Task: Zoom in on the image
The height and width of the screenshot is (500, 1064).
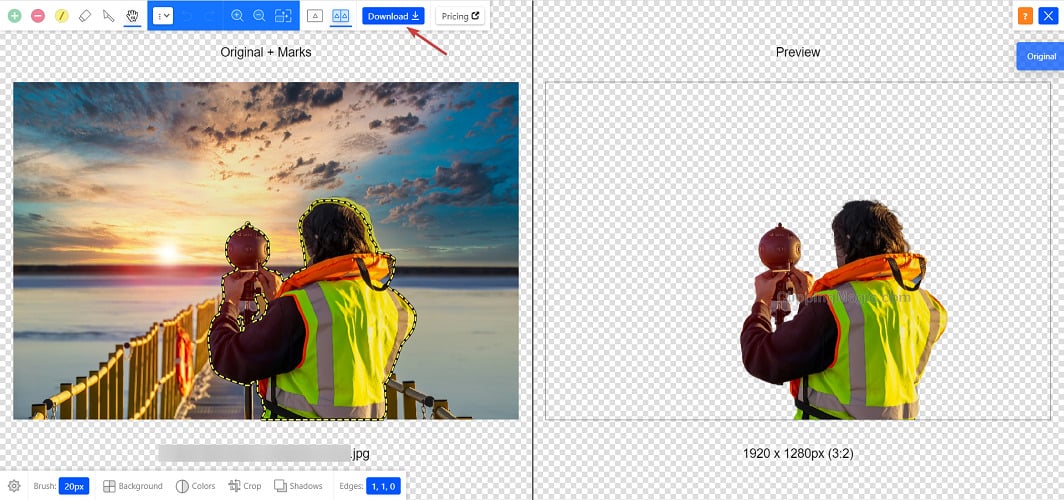Action: pyautogui.click(x=237, y=16)
